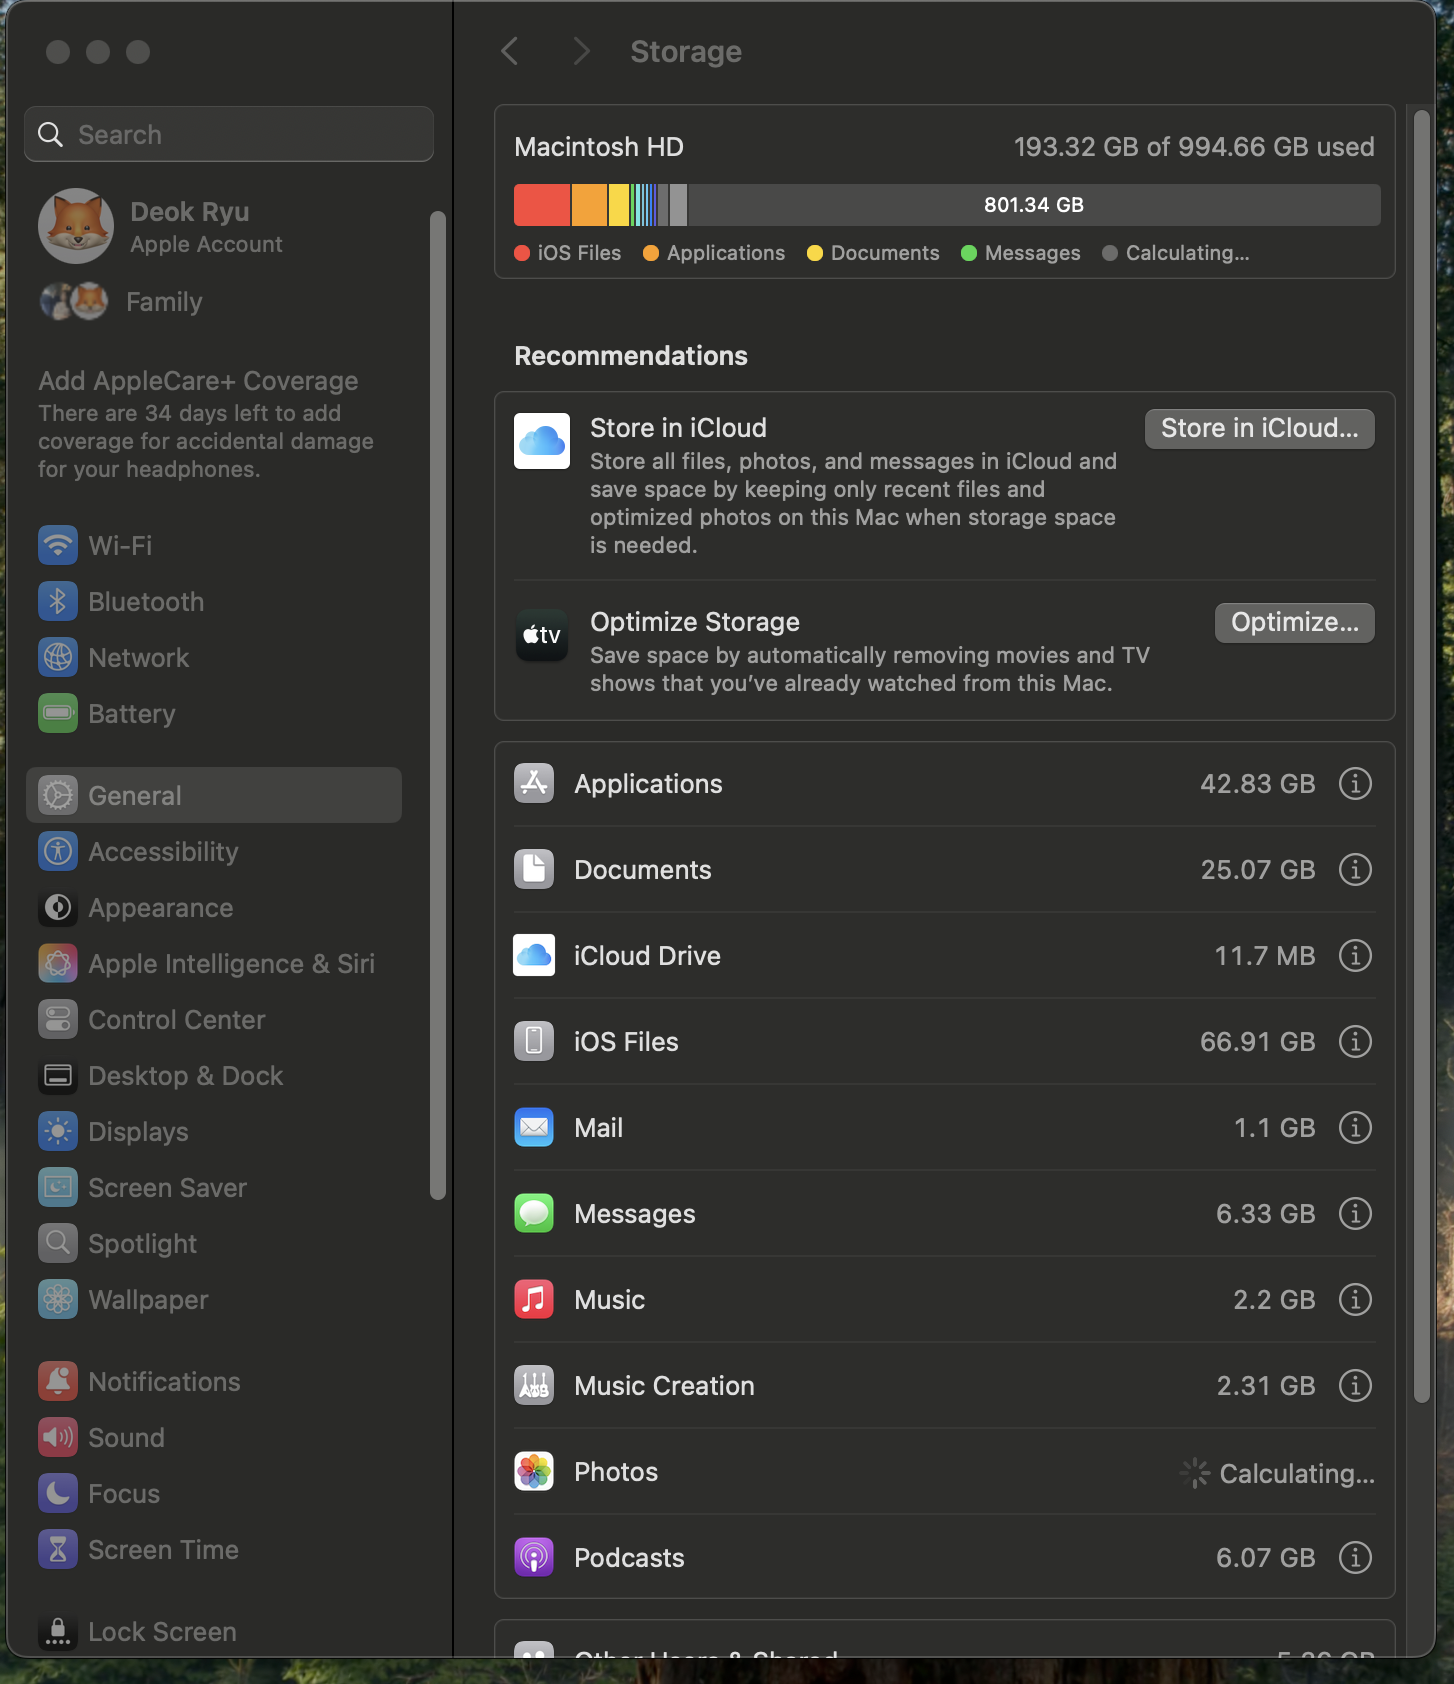Click the yellow Documents bar segment
Screen dimensions: 1454x1684
tap(619, 204)
